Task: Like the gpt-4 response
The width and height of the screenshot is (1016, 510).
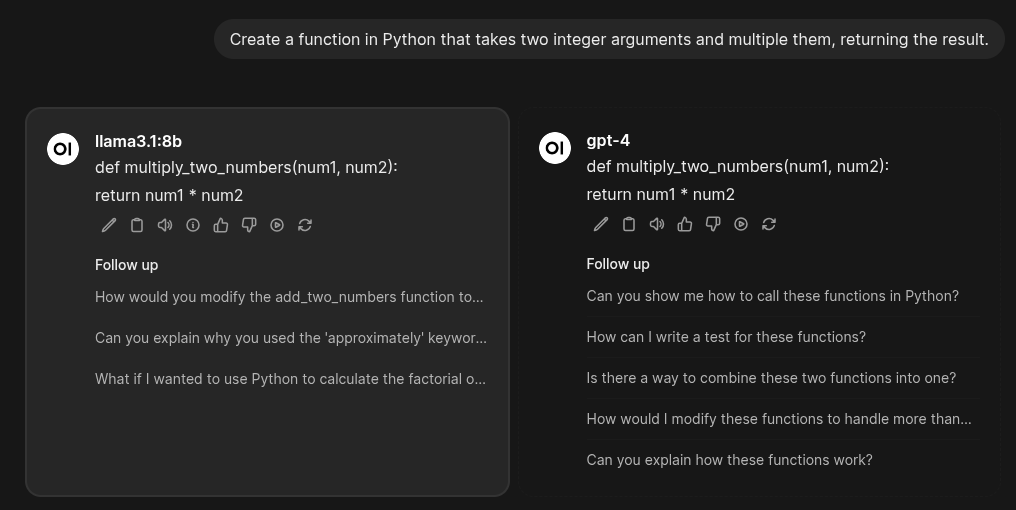Action: point(685,224)
